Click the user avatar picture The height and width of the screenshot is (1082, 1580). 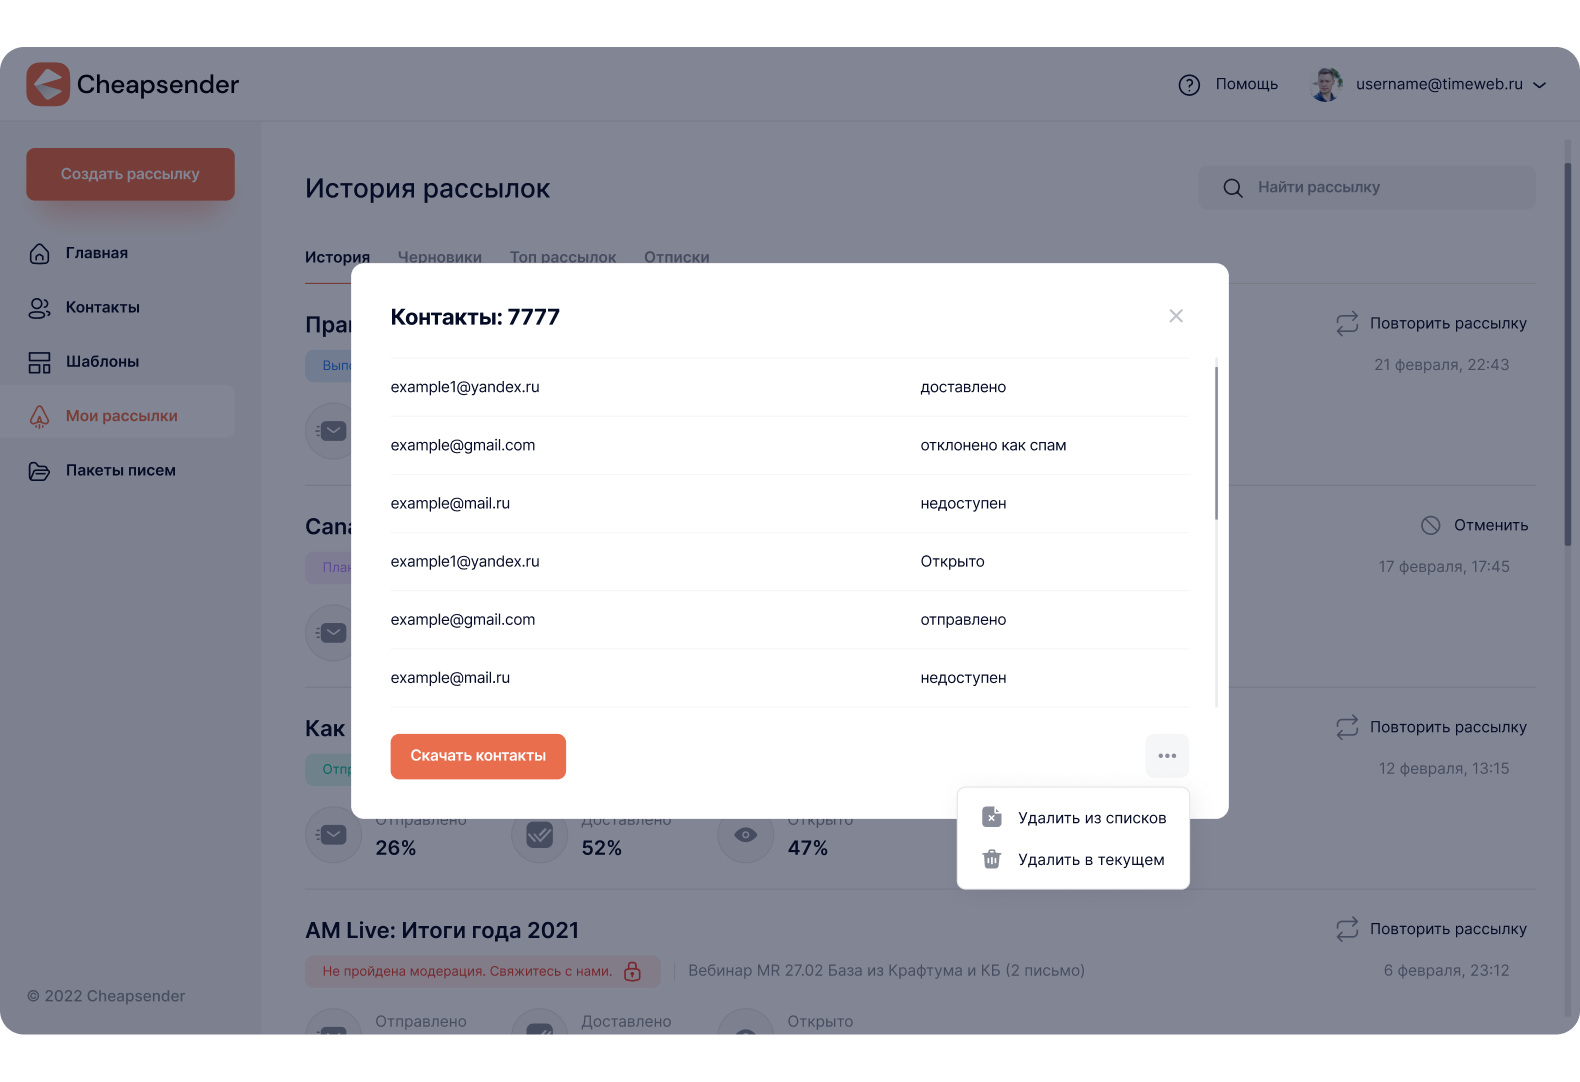pos(1327,85)
